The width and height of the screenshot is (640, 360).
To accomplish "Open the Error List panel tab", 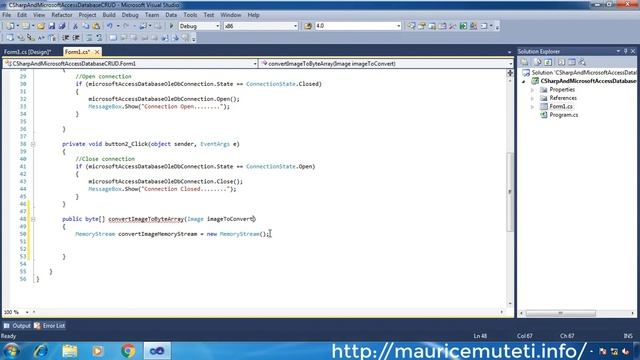I will click(49, 326).
